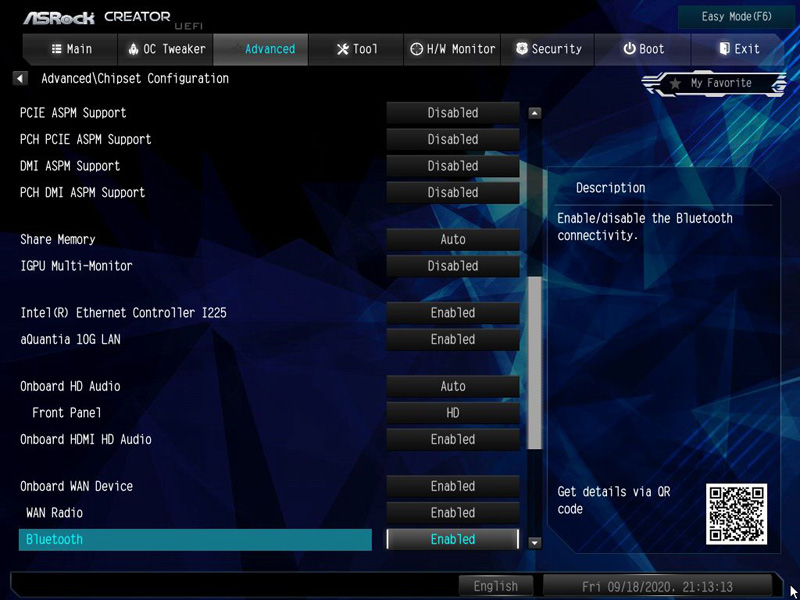This screenshot has width=800, height=600.
Task: Click the scroll up arrow
Action: tap(534, 113)
